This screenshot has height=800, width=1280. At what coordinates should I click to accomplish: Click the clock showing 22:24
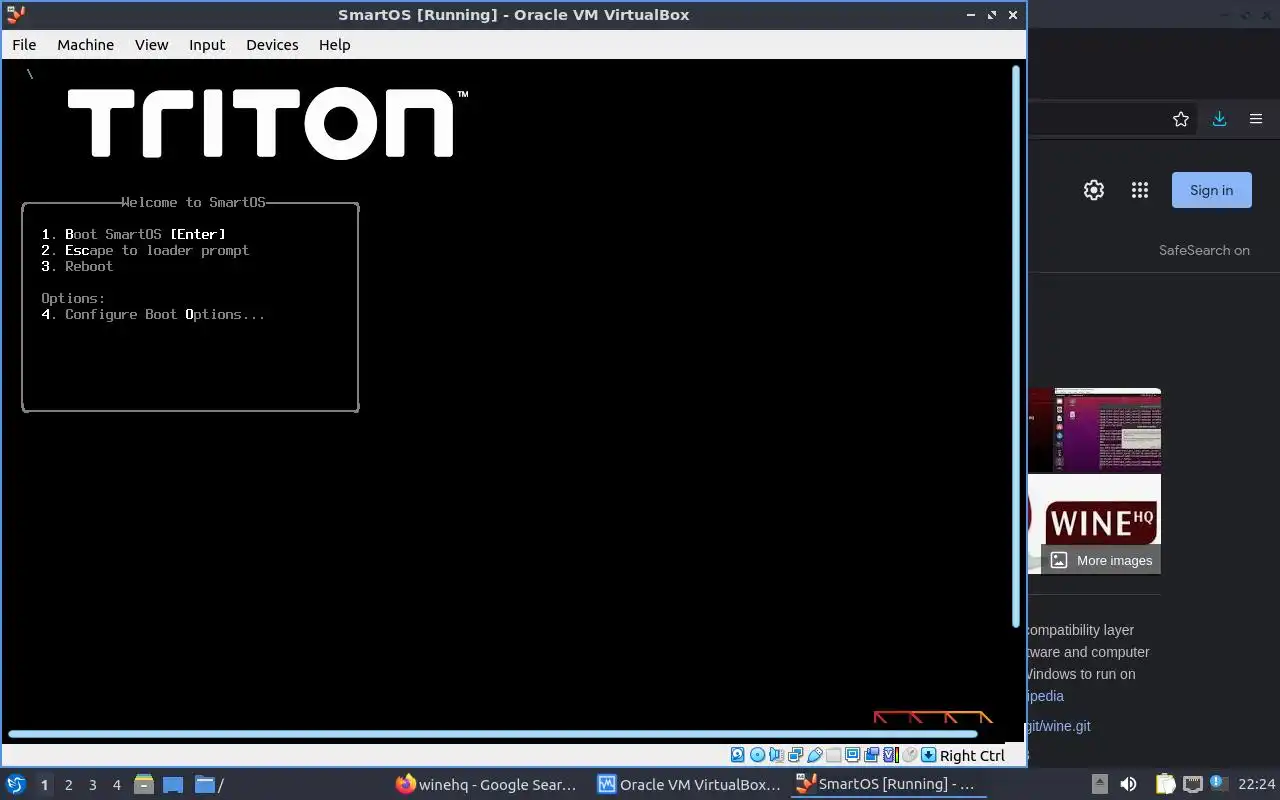(1257, 785)
